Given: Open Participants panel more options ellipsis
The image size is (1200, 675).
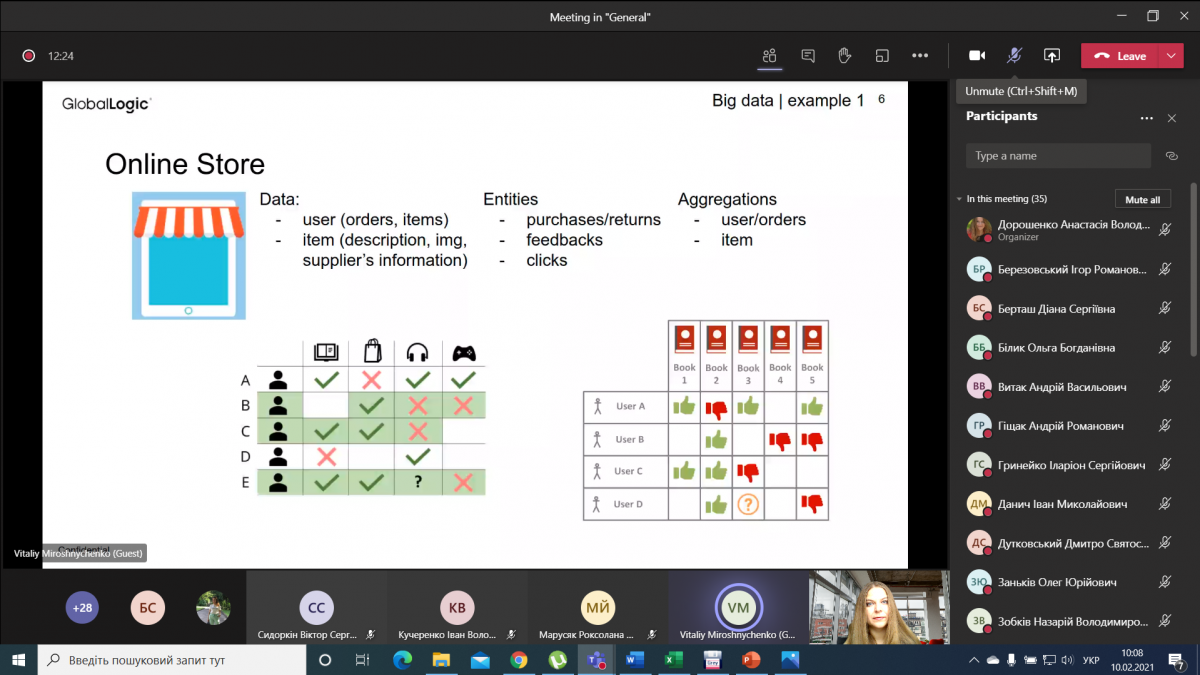Looking at the screenshot, I should tap(1146, 118).
